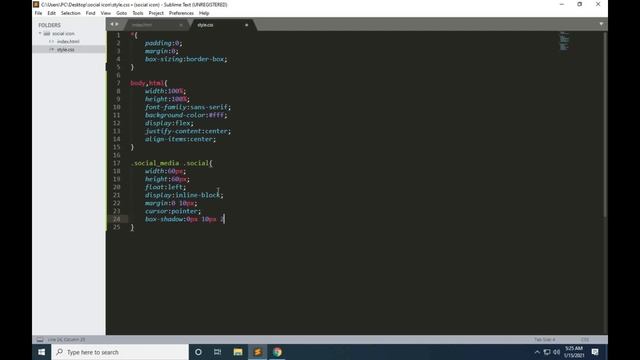This screenshot has height=360, width=640.
Task: Show hidden system tray icons
Action: point(537,352)
